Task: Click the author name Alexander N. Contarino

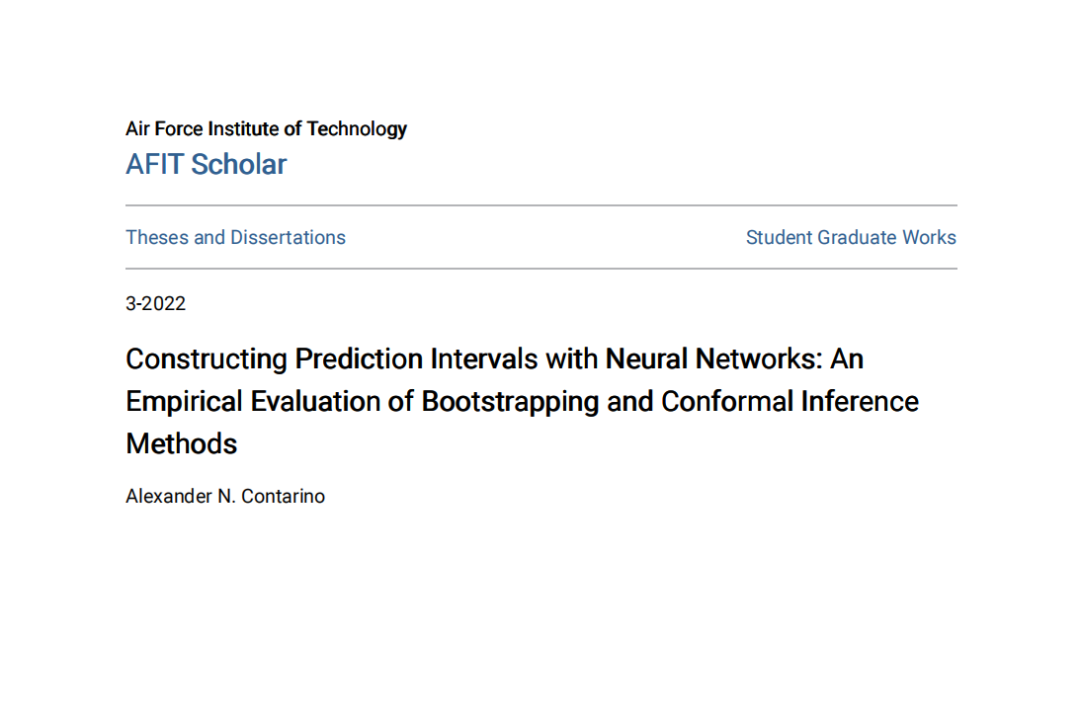Action: (x=225, y=496)
